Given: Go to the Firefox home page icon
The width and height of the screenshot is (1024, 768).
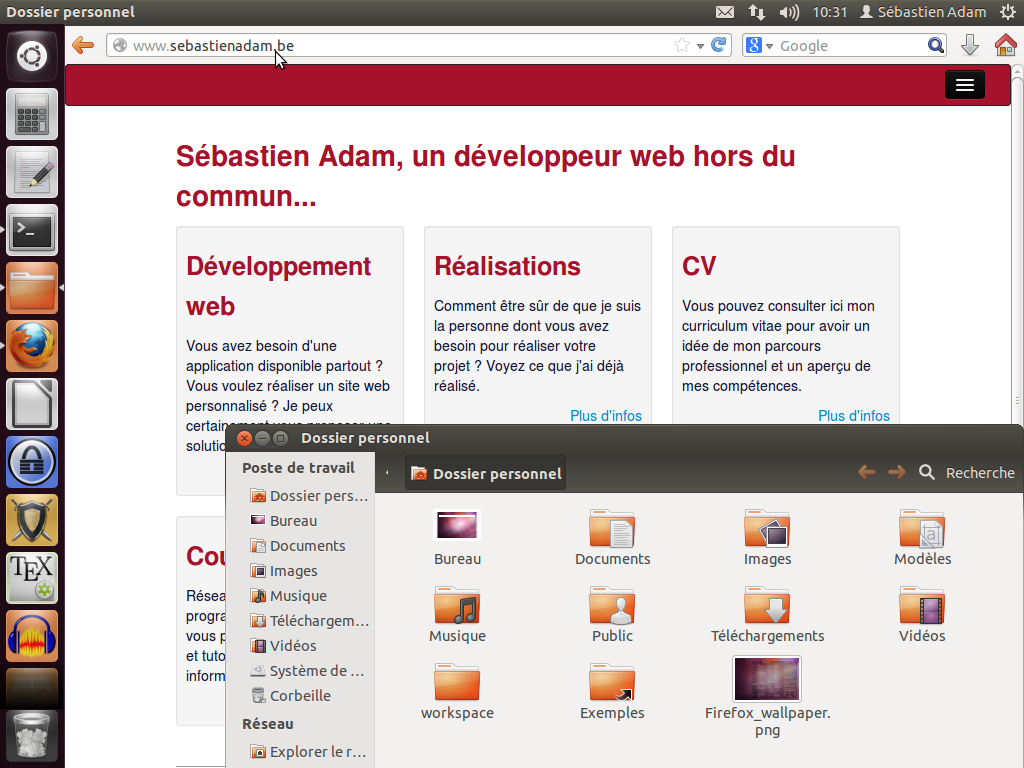Looking at the screenshot, I should [1005, 45].
